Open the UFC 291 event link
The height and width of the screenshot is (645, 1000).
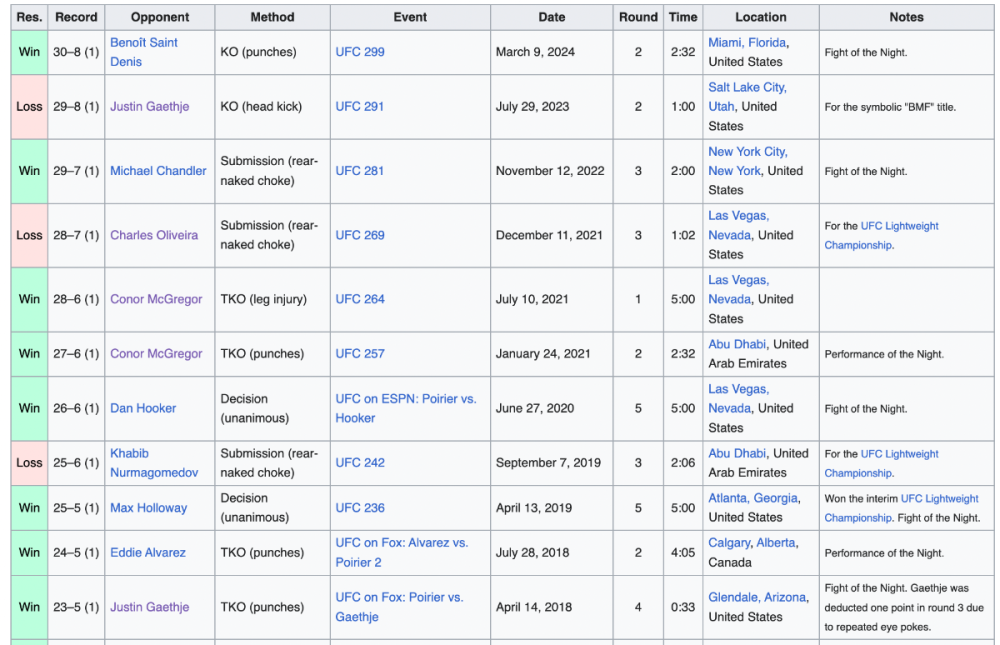[x=360, y=107]
